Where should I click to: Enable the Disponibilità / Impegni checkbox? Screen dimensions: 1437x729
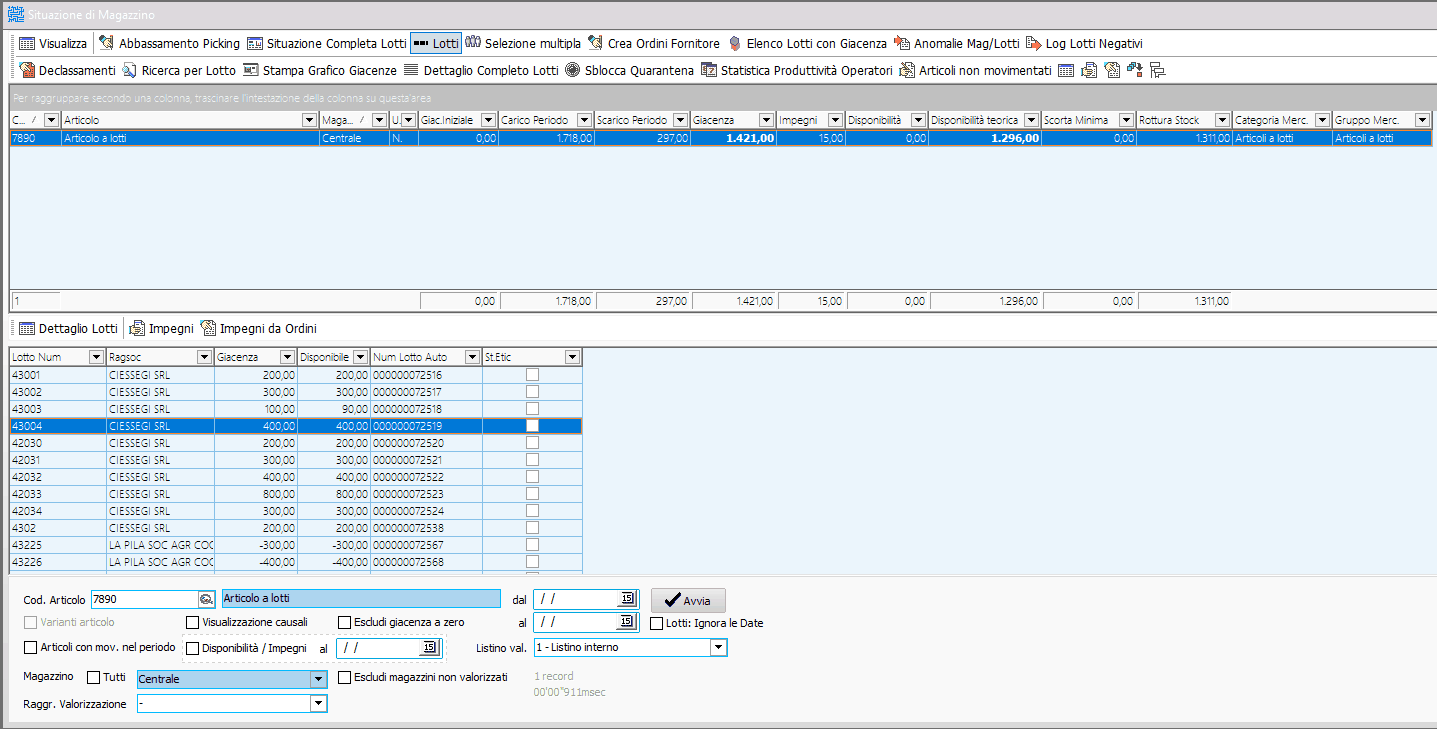pos(193,648)
